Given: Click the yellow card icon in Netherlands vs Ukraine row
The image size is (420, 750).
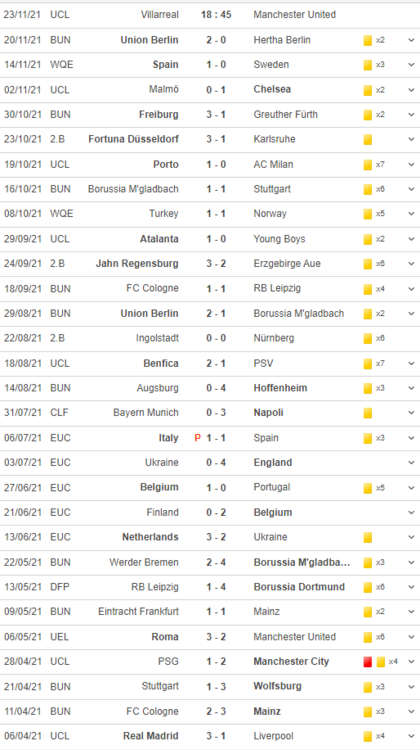Looking at the screenshot, I should [x=367, y=537].
